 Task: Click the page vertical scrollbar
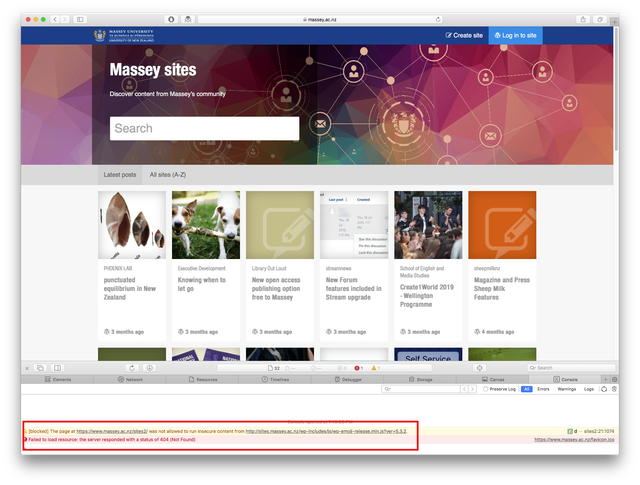coord(616,90)
